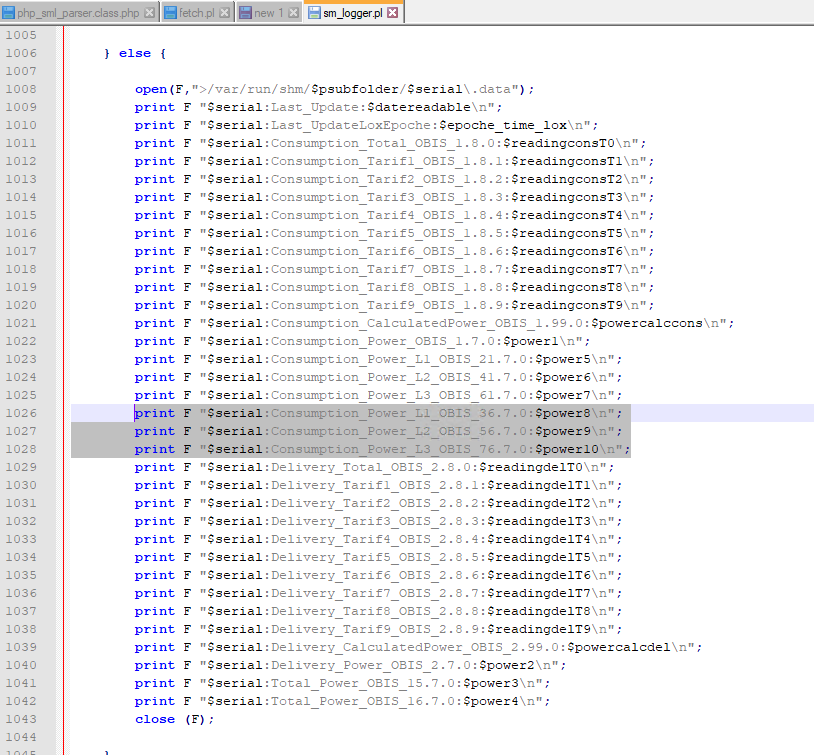Image resolution: width=814 pixels, height=755 pixels.
Task: Click '$power1' variable on line 1022
Action: click(x=531, y=342)
